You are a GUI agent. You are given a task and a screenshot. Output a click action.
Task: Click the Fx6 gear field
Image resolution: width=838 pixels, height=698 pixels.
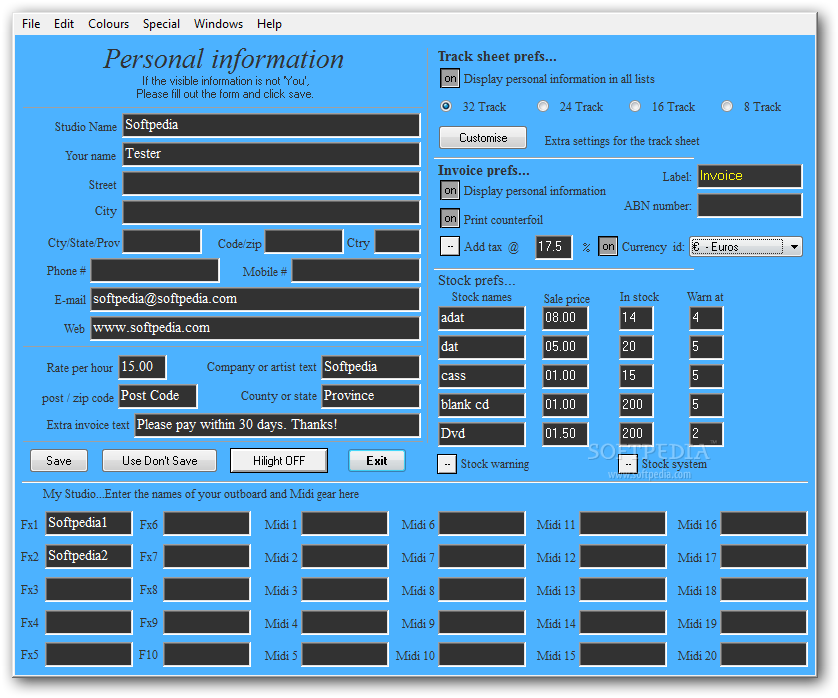coord(207,523)
